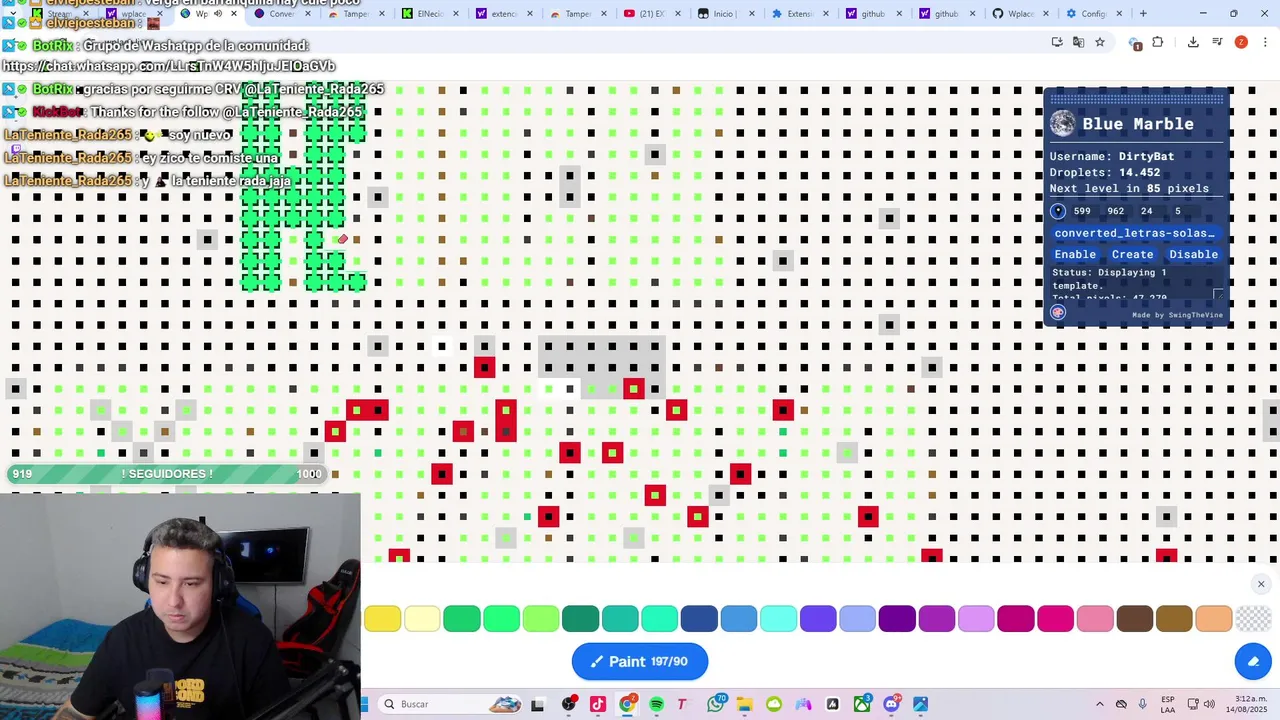Click the Google Chrome taskbar icon
This screenshot has height=720, width=1280.
[x=627, y=704]
